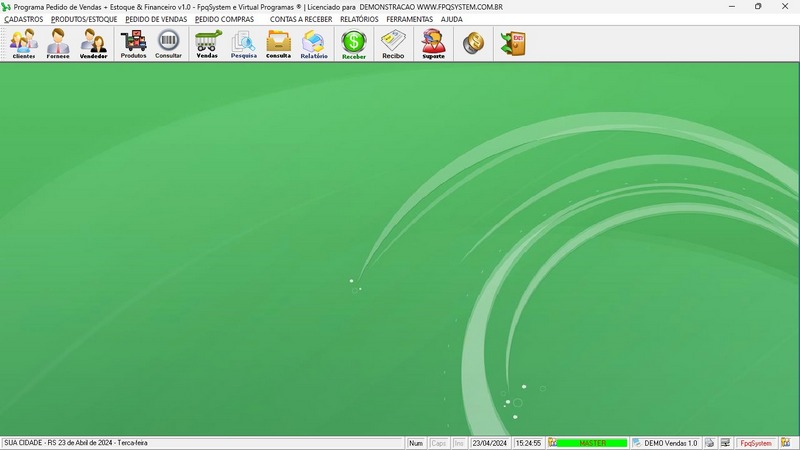Click the users icon at status bar end
This screenshot has height=450, width=800.
tap(786, 443)
